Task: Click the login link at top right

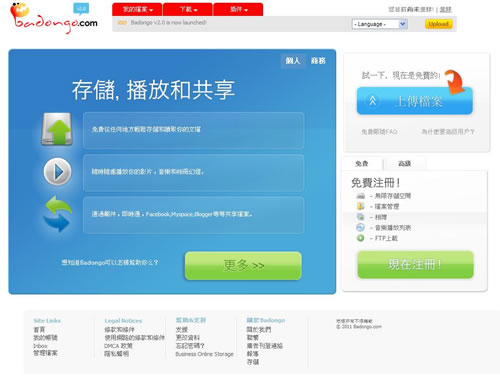Action: pyautogui.click(x=445, y=9)
